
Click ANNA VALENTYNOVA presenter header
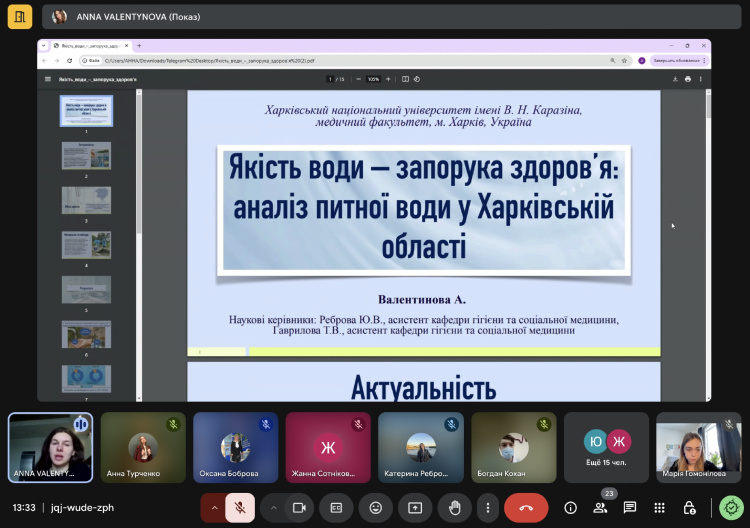coord(392,17)
